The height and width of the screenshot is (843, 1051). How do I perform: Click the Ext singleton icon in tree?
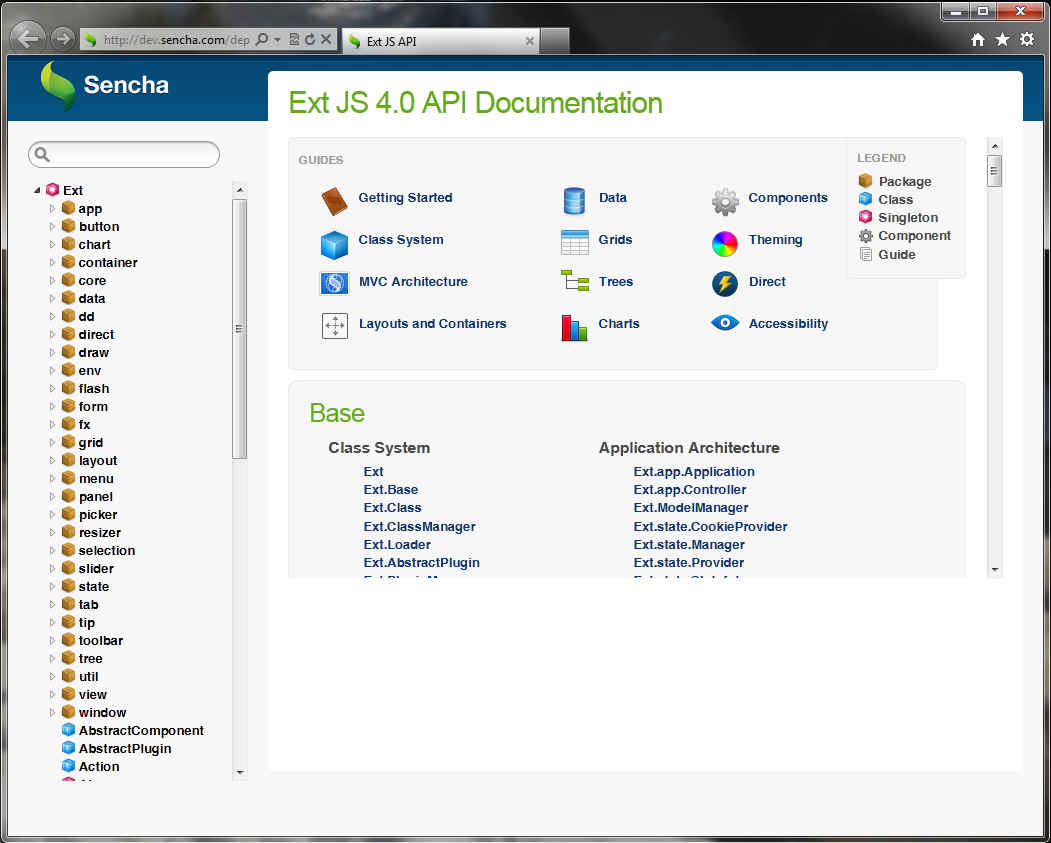(x=52, y=190)
